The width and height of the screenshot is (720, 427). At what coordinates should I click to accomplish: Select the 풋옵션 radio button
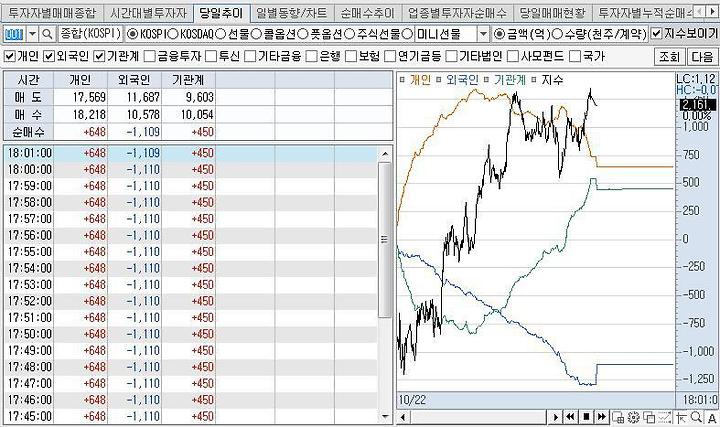pyautogui.click(x=303, y=34)
